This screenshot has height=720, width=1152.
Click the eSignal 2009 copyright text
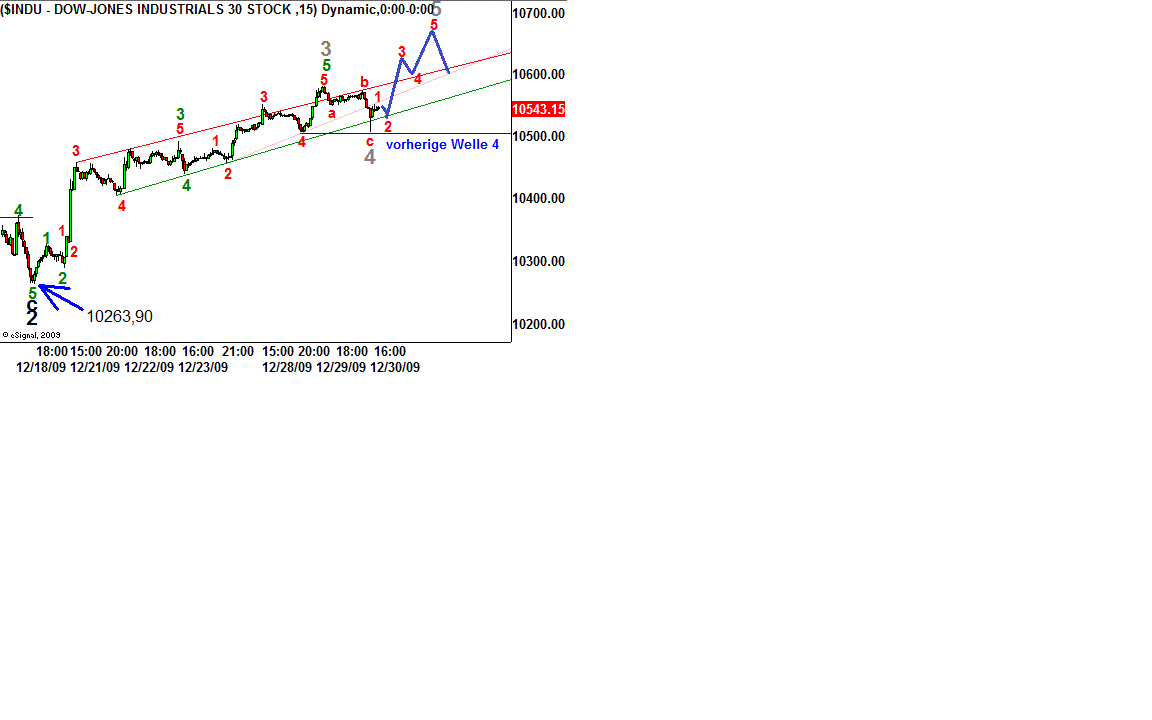click(31, 336)
